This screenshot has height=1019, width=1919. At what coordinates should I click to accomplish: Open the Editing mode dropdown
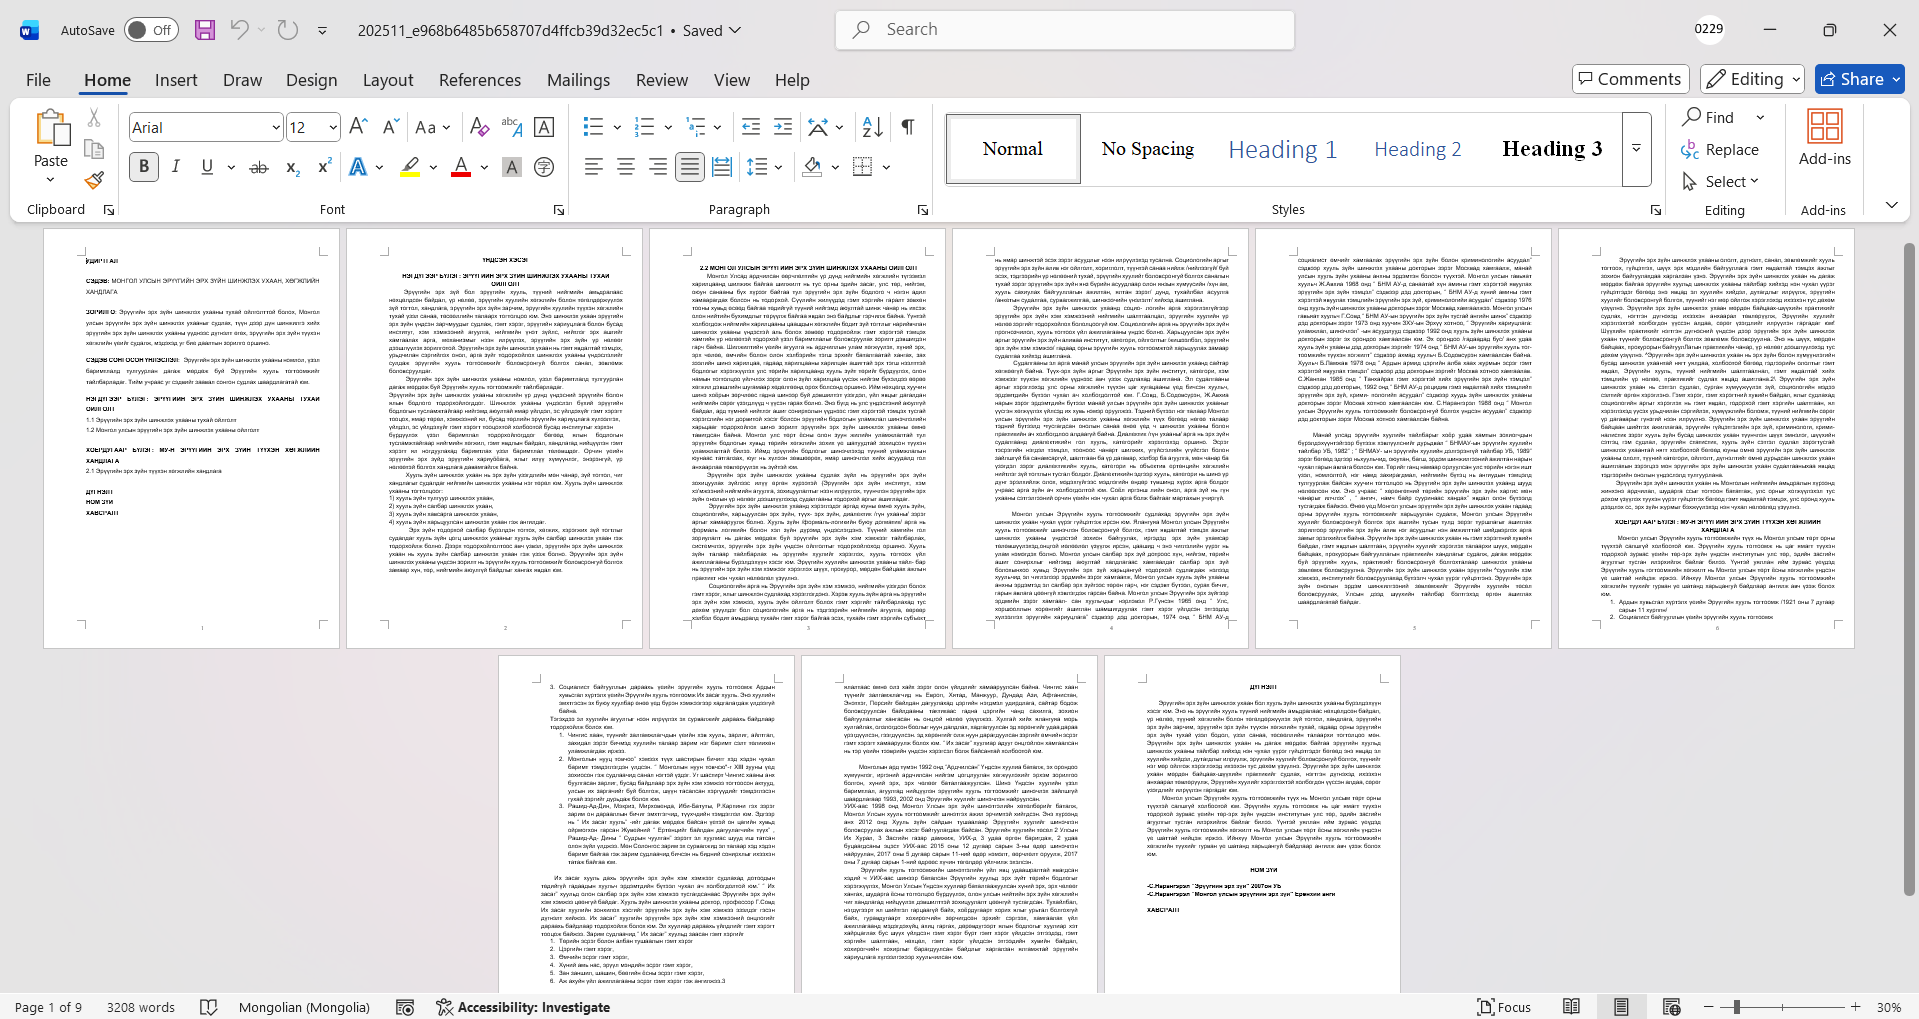1753,79
